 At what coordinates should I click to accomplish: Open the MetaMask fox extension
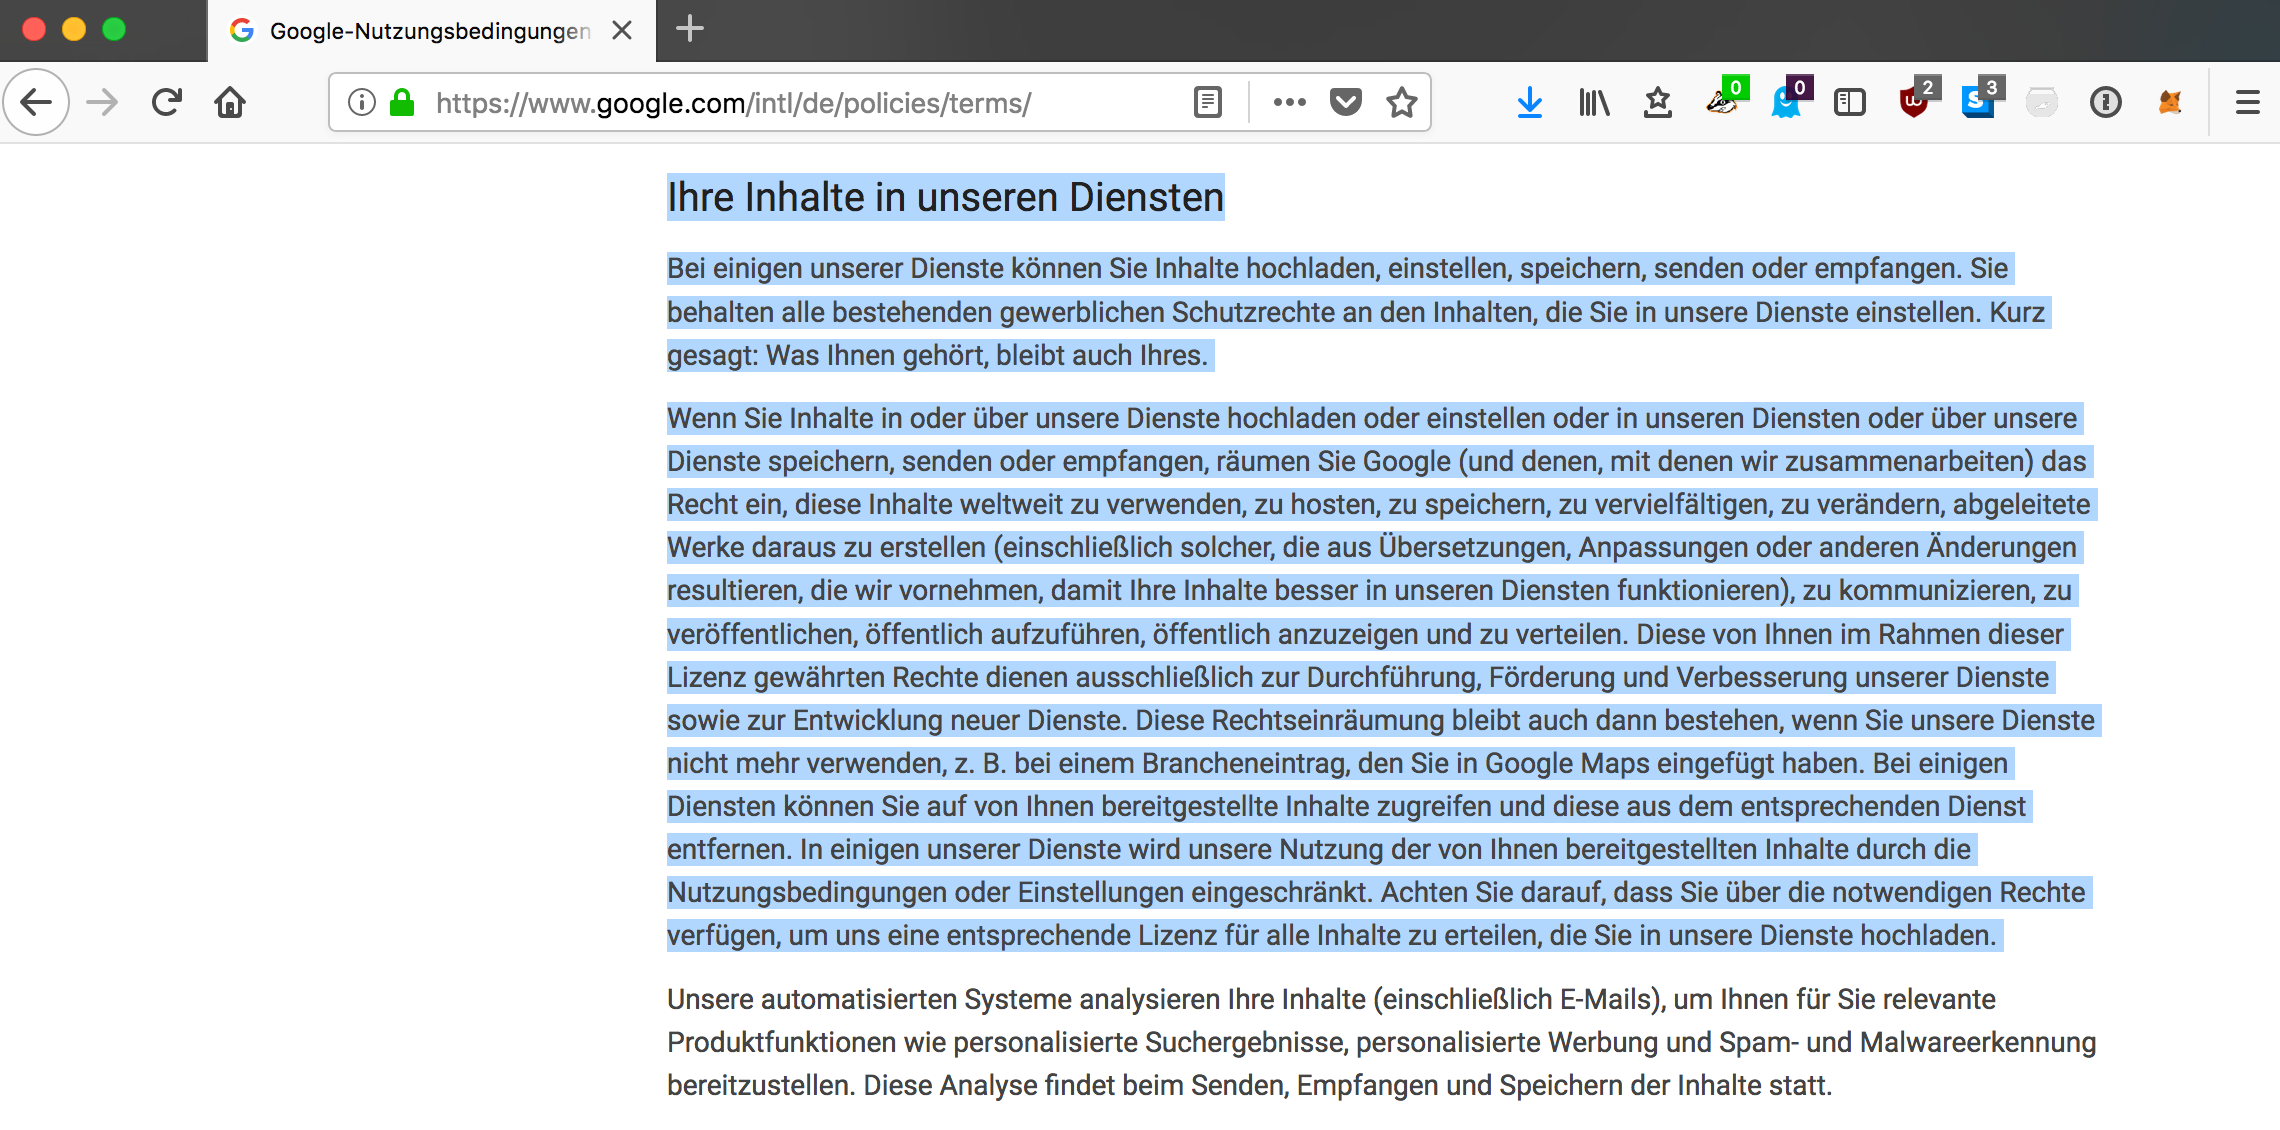click(x=2169, y=102)
